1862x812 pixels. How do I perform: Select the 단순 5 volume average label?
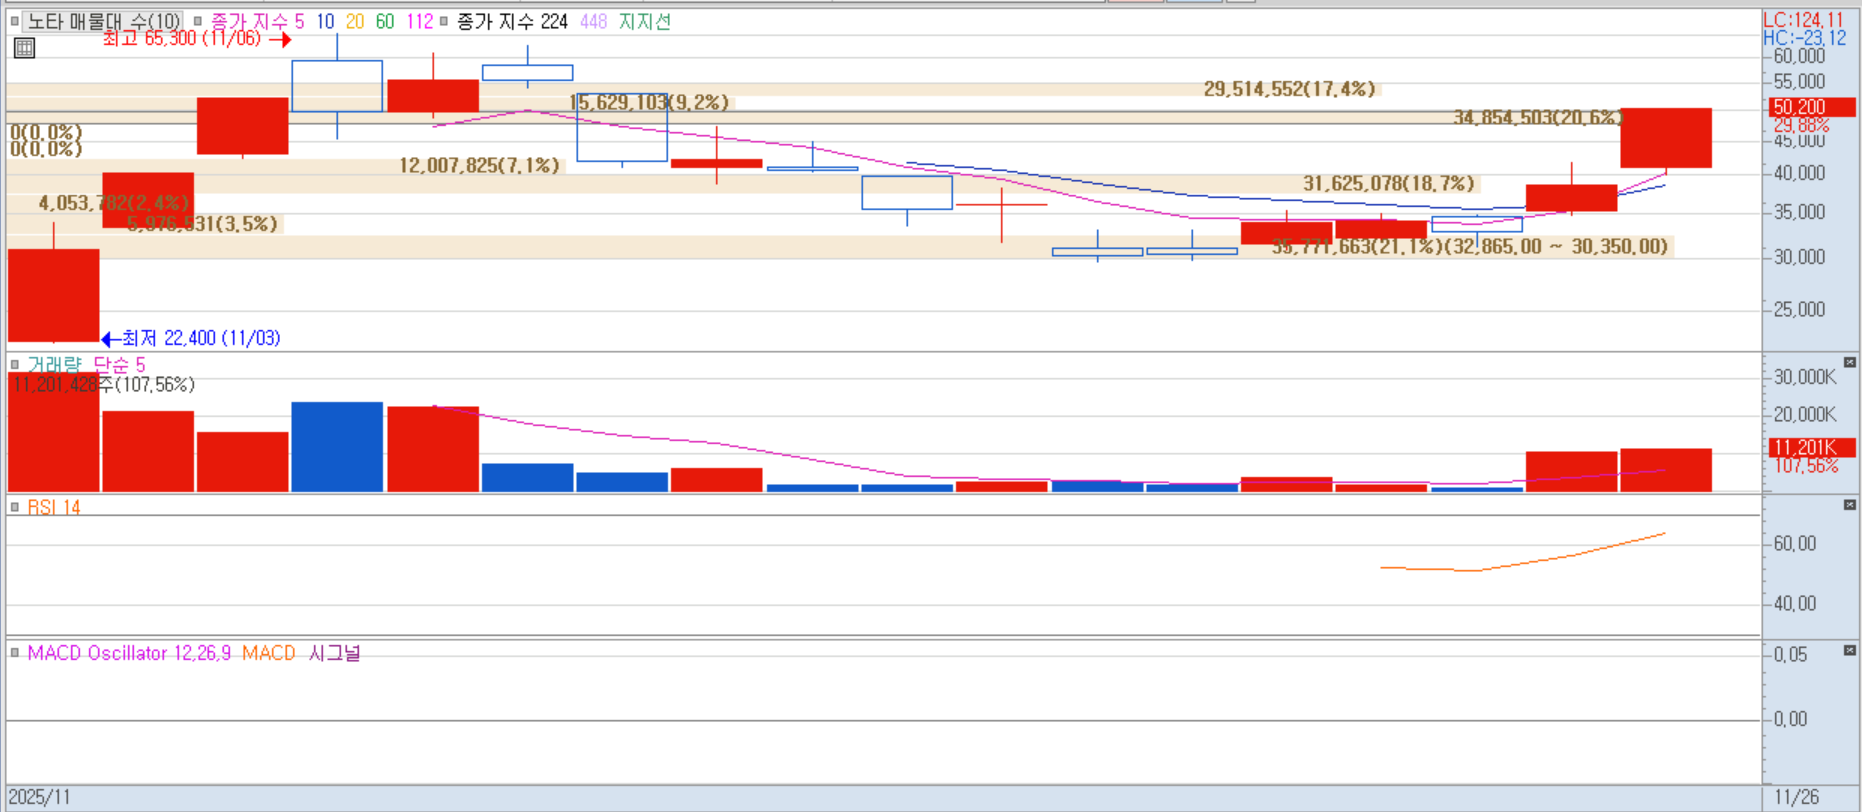point(119,364)
